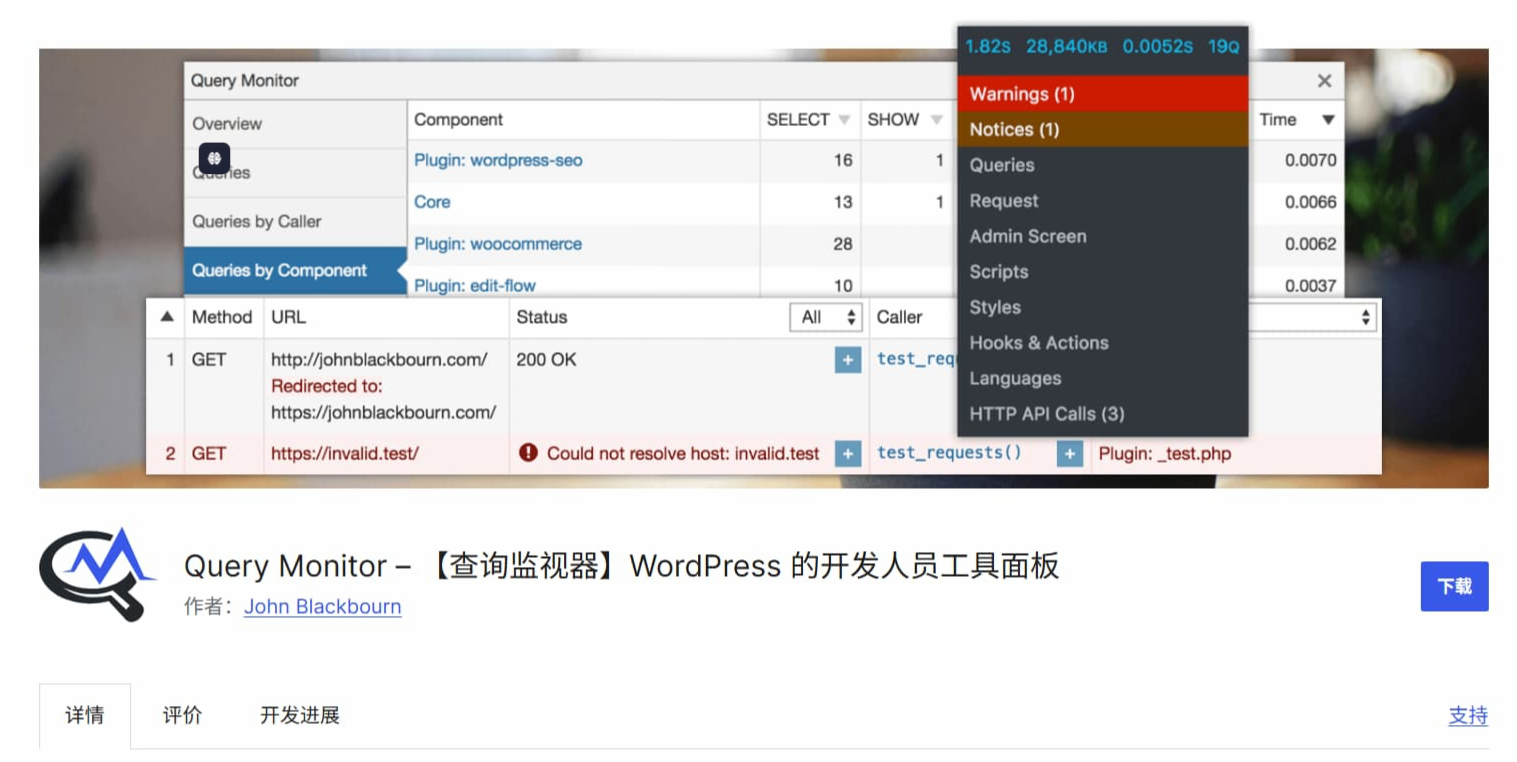Click the blue 下载 button
The height and width of the screenshot is (762, 1517).
pyautogui.click(x=1454, y=586)
